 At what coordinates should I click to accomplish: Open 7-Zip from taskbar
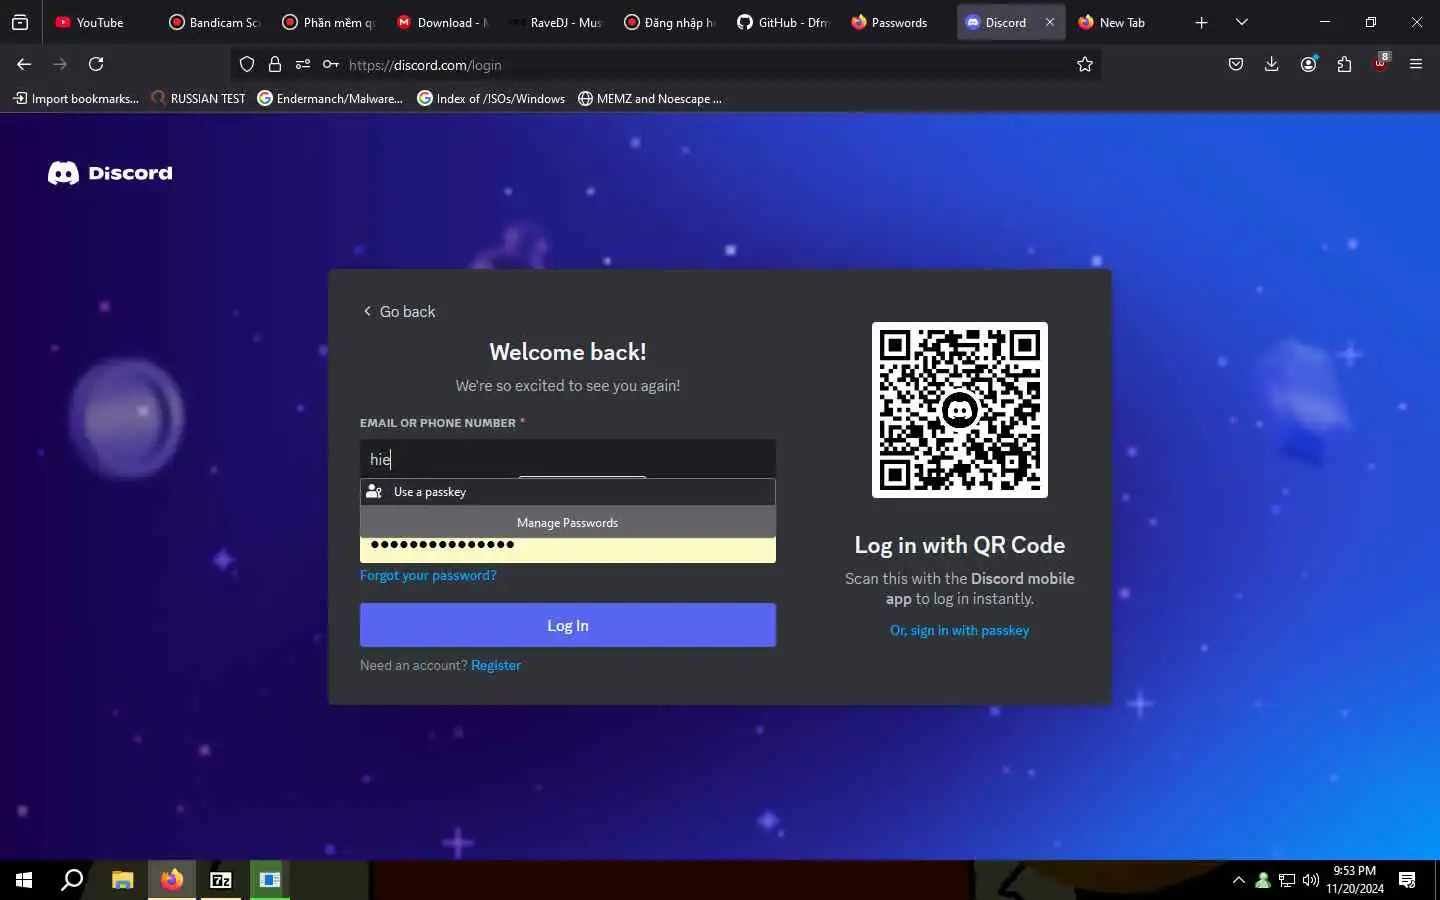pos(221,880)
